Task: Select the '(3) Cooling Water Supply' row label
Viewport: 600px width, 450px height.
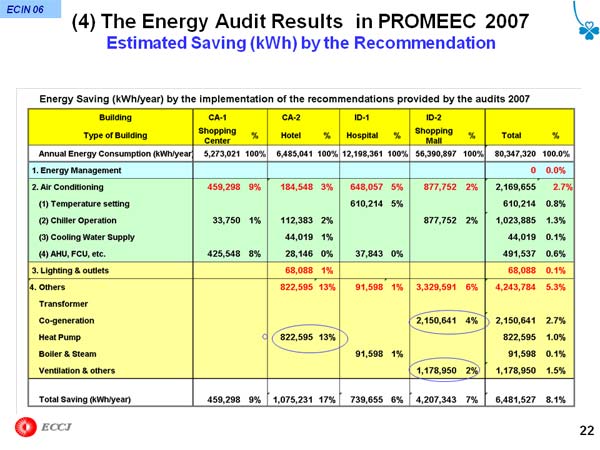Action: pyautogui.click(x=86, y=237)
